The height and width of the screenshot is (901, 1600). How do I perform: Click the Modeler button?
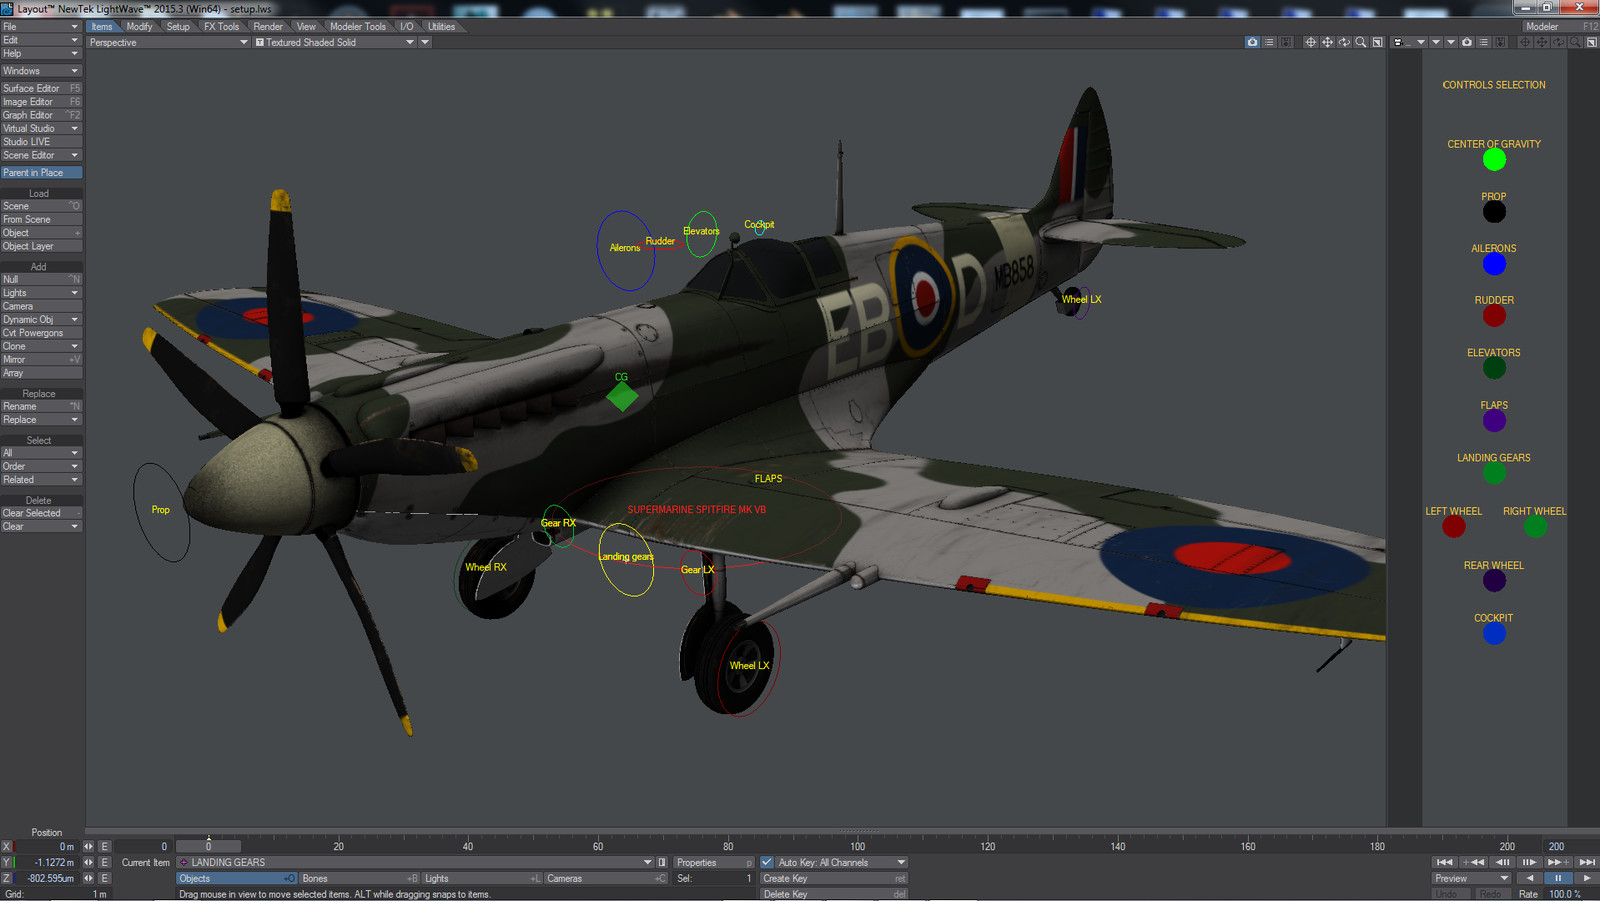click(1560, 27)
